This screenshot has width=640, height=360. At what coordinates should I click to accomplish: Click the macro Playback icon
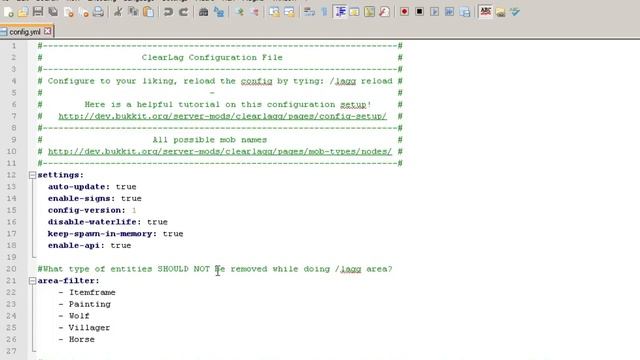[x=434, y=12]
